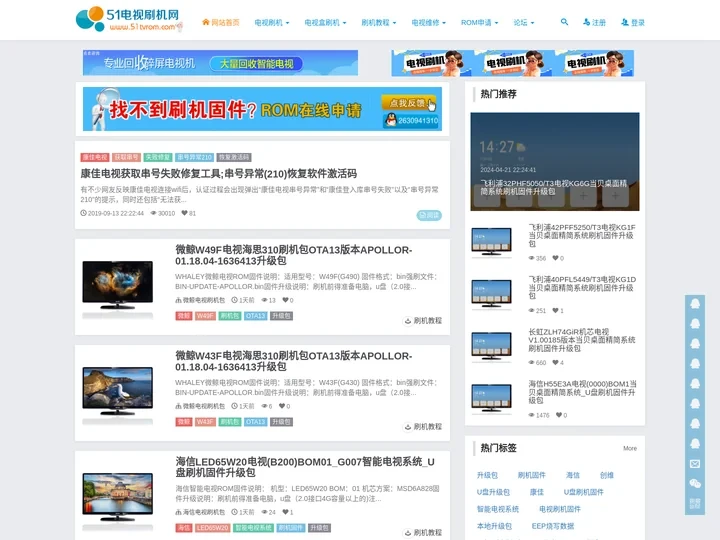Click 海信电视刷机包 category link
The image size is (720, 540).
[x=200, y=512]
